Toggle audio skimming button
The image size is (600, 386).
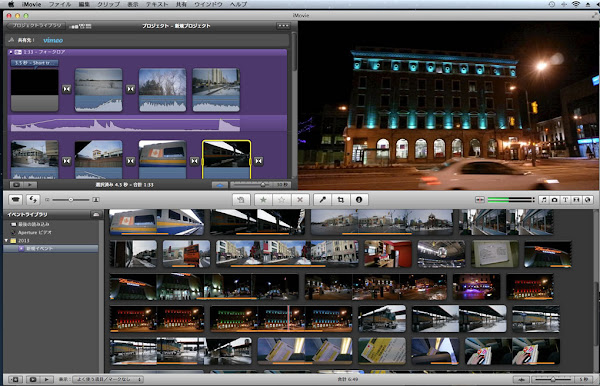click(x=479, y=200)
